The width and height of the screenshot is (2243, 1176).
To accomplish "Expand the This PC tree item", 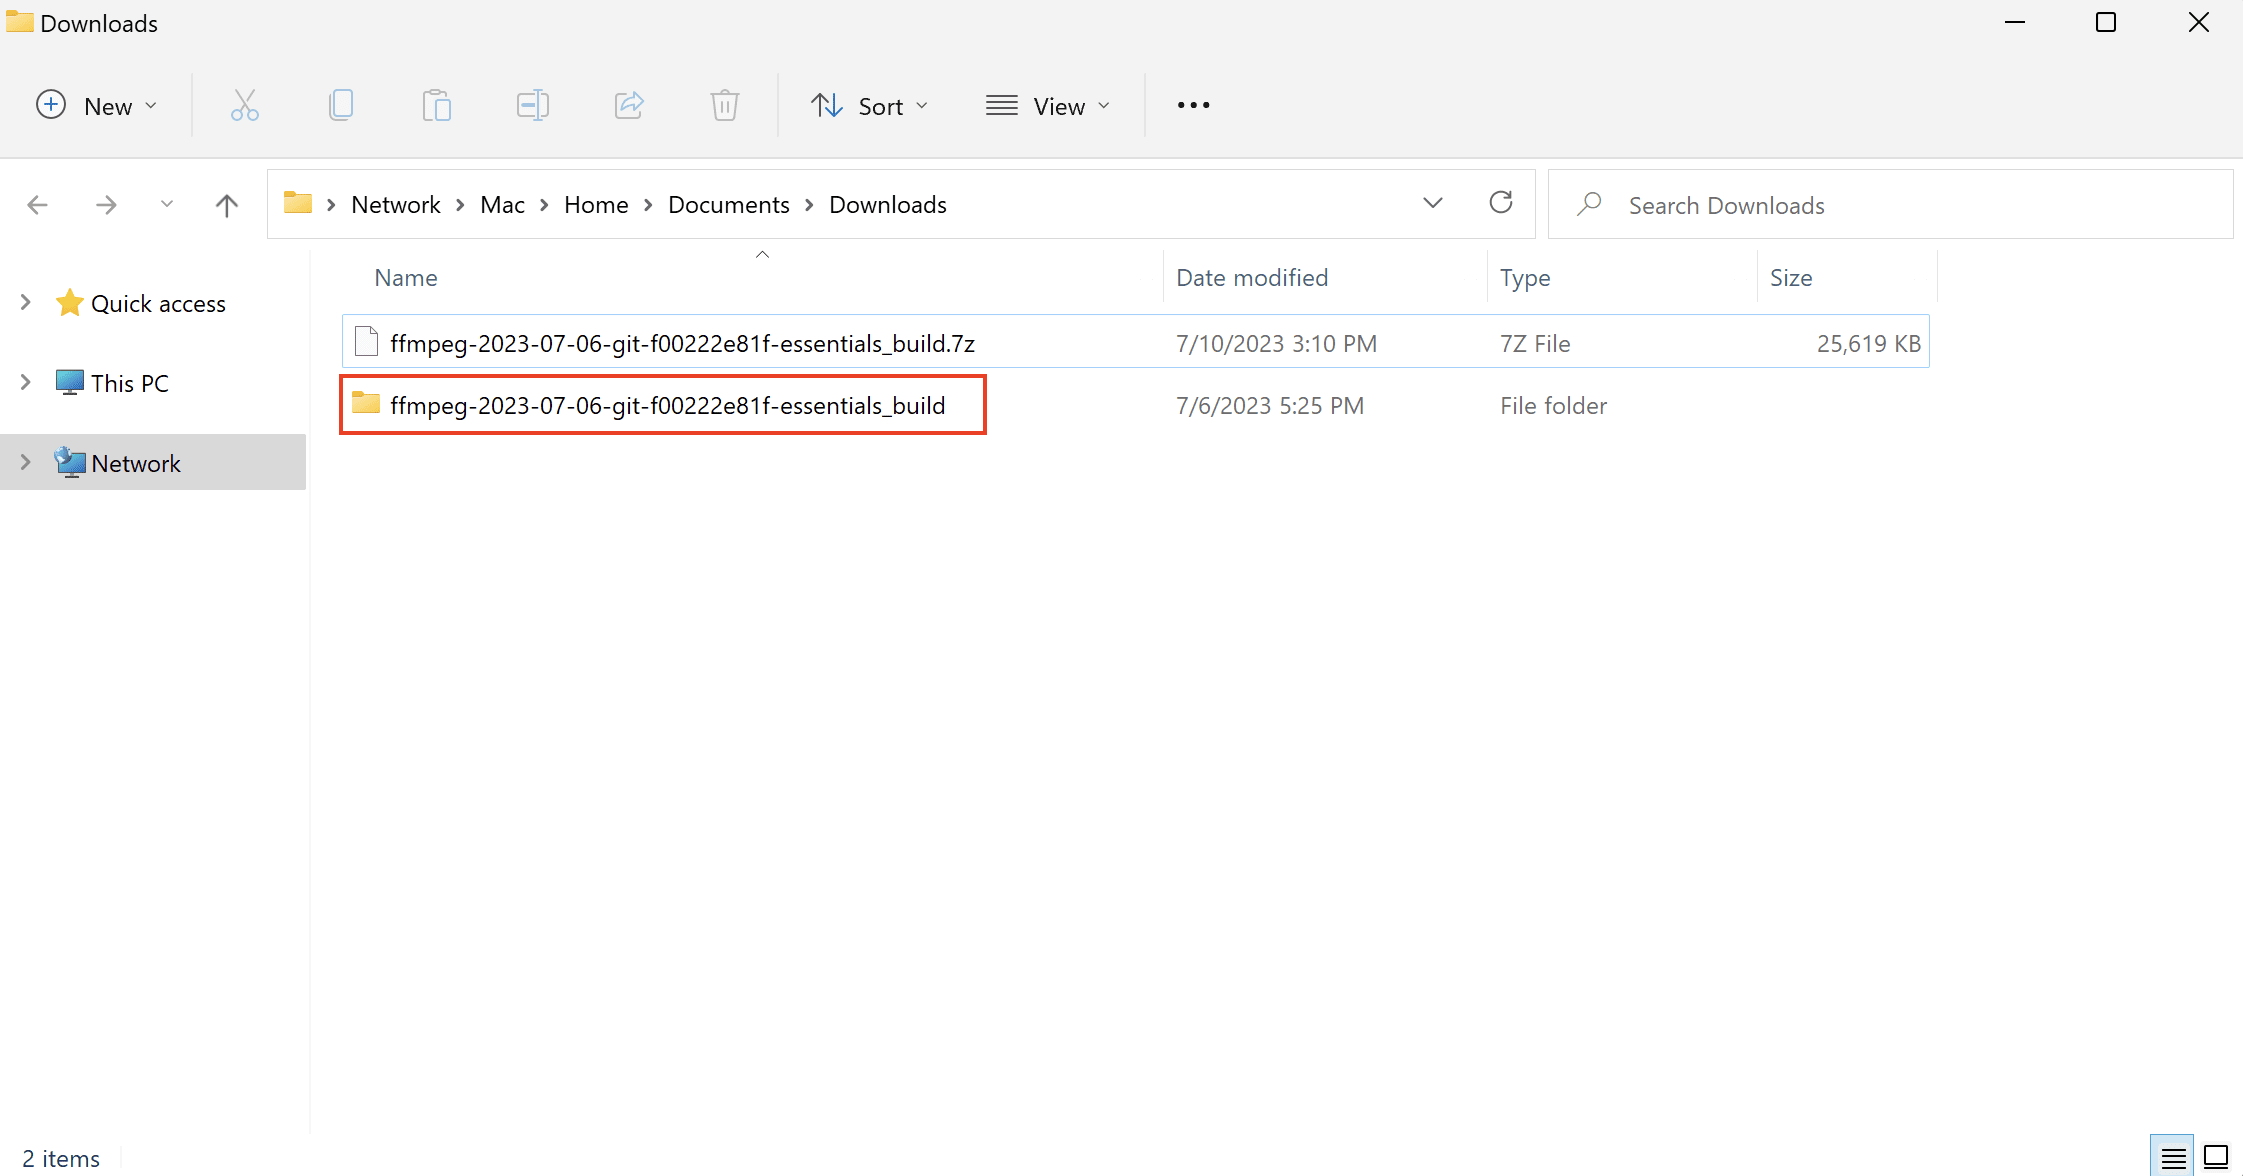I will point(24,383).
